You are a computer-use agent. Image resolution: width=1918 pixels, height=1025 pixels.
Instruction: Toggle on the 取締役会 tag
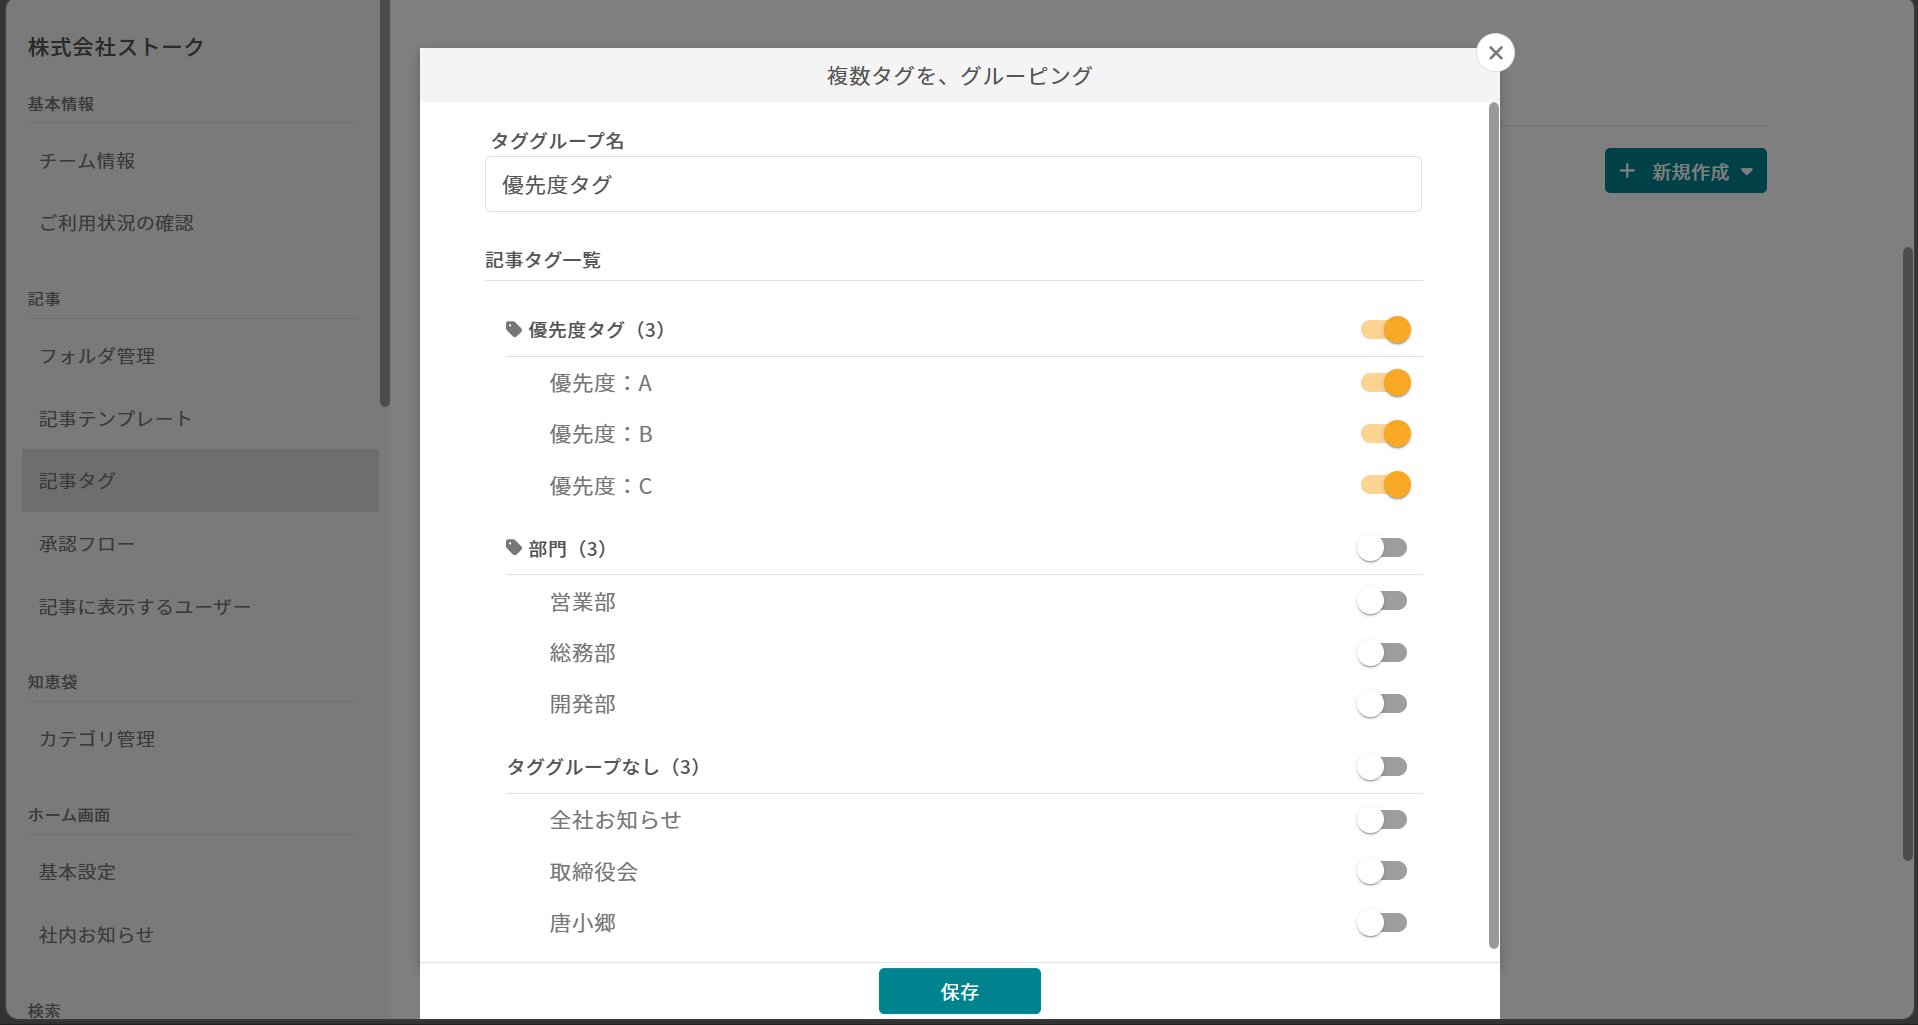click(x=1382, y=871)
